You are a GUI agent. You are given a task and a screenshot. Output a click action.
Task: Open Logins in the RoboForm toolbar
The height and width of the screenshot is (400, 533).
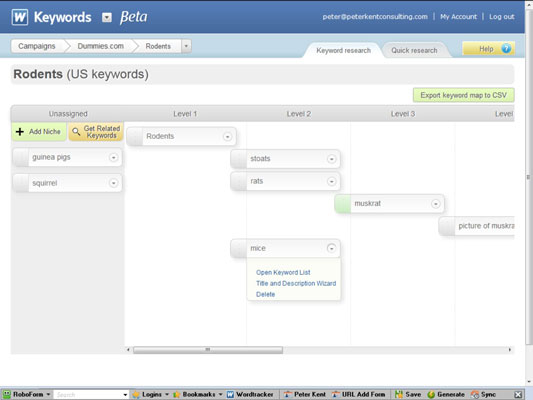[x=151, y=395]
